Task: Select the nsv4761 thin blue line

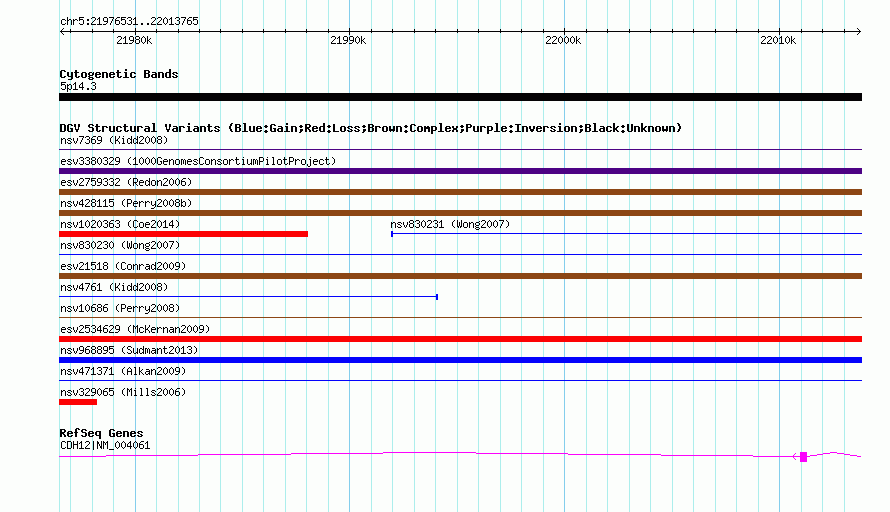Action: (x=249, y=297)
